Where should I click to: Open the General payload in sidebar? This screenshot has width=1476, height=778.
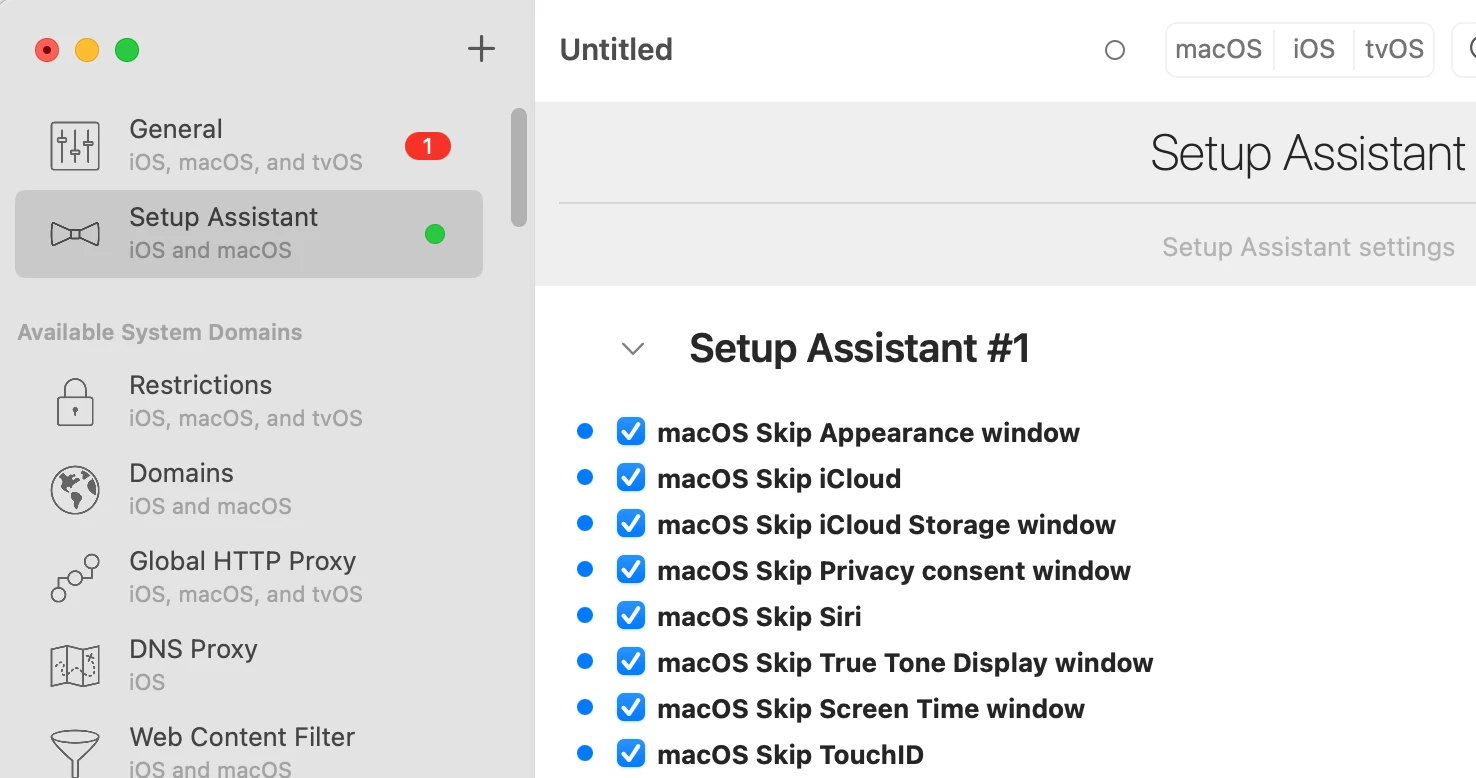249,146
